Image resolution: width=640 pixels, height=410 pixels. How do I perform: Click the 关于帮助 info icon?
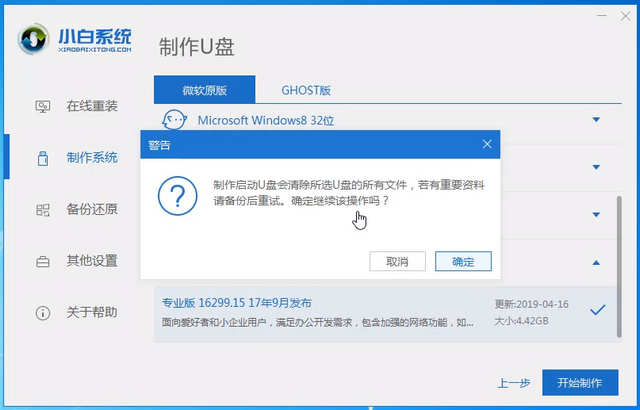(x=43, y=313)
